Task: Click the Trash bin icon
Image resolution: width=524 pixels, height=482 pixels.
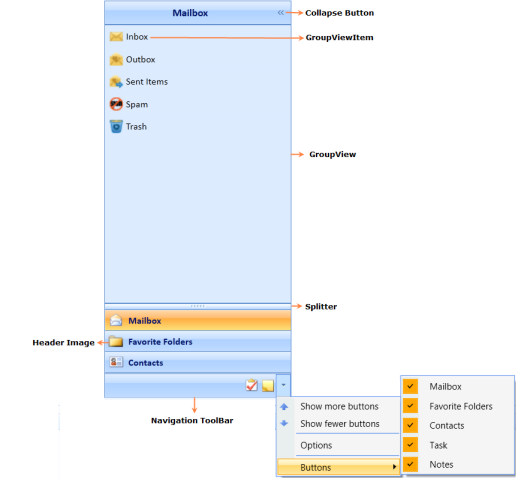Action: [x=116, y=126]
